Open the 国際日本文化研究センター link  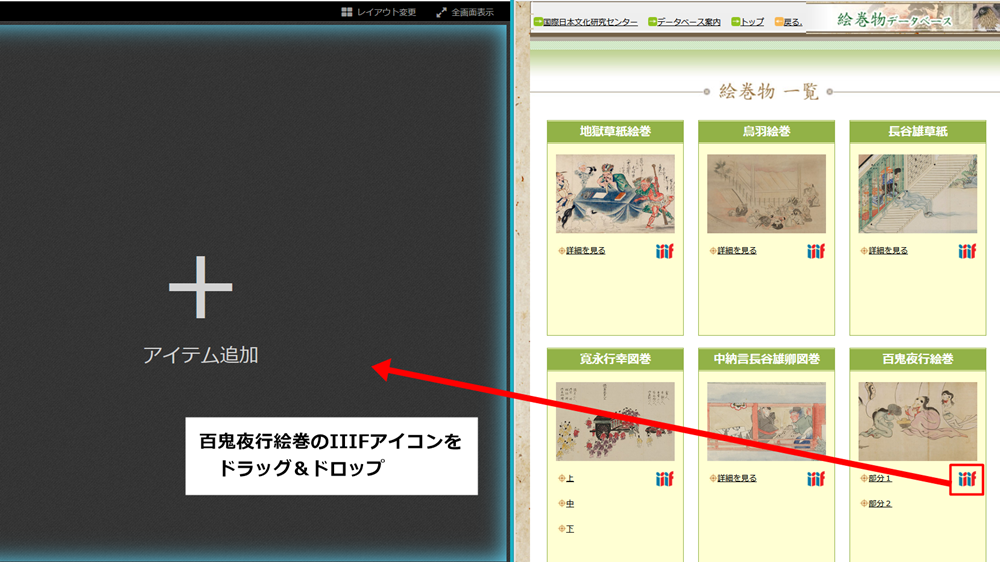click(x=590, y=22)
